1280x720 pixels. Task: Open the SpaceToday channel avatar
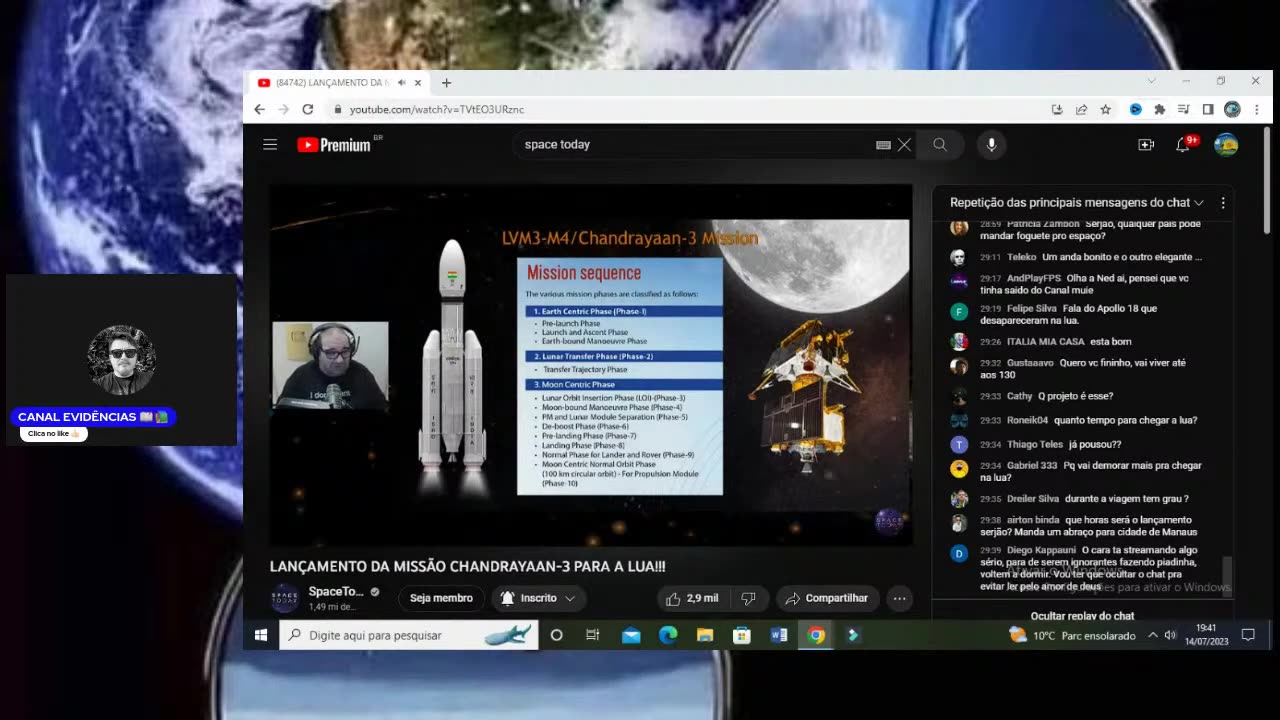(x=285, y=598)
